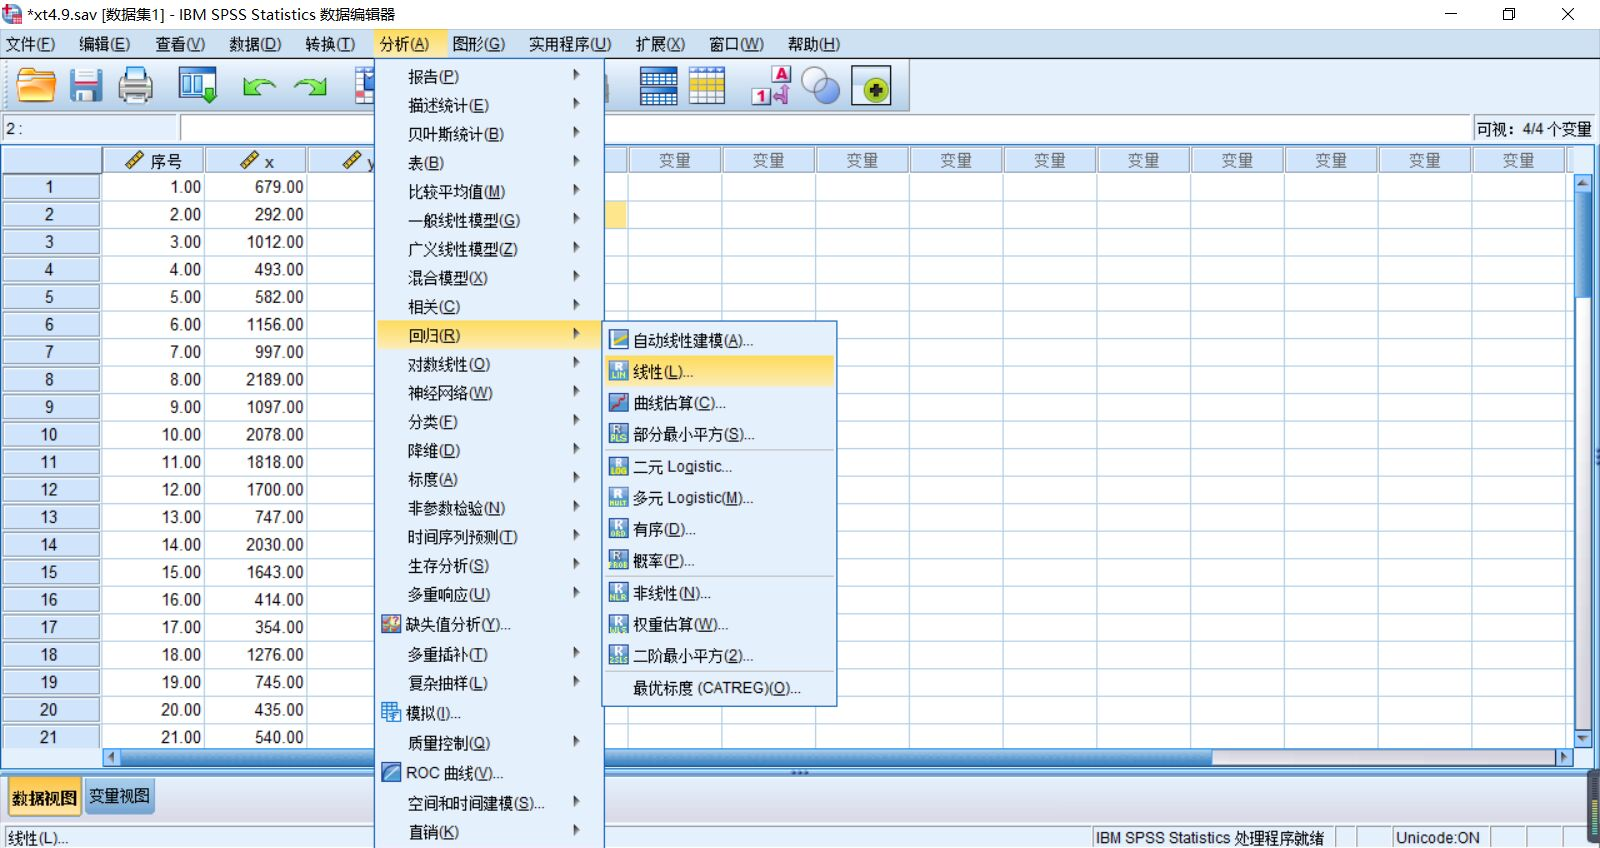Open 曲线估算(C) curve estimation

[x=719, y=403]
